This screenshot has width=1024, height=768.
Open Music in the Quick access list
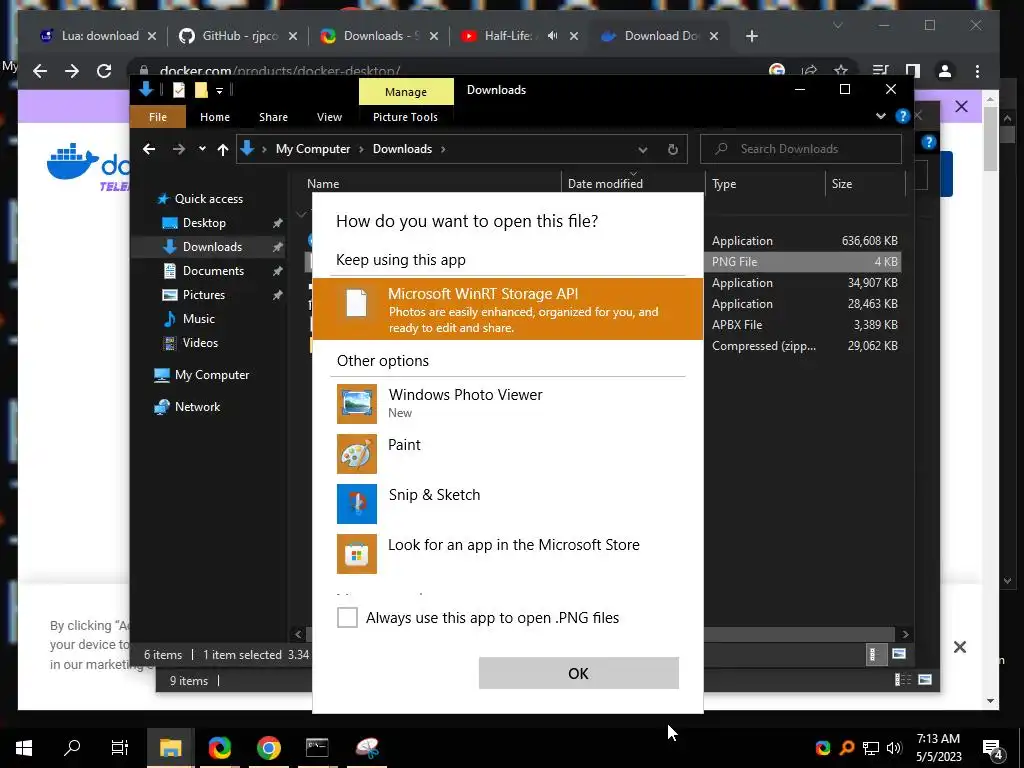199,319
